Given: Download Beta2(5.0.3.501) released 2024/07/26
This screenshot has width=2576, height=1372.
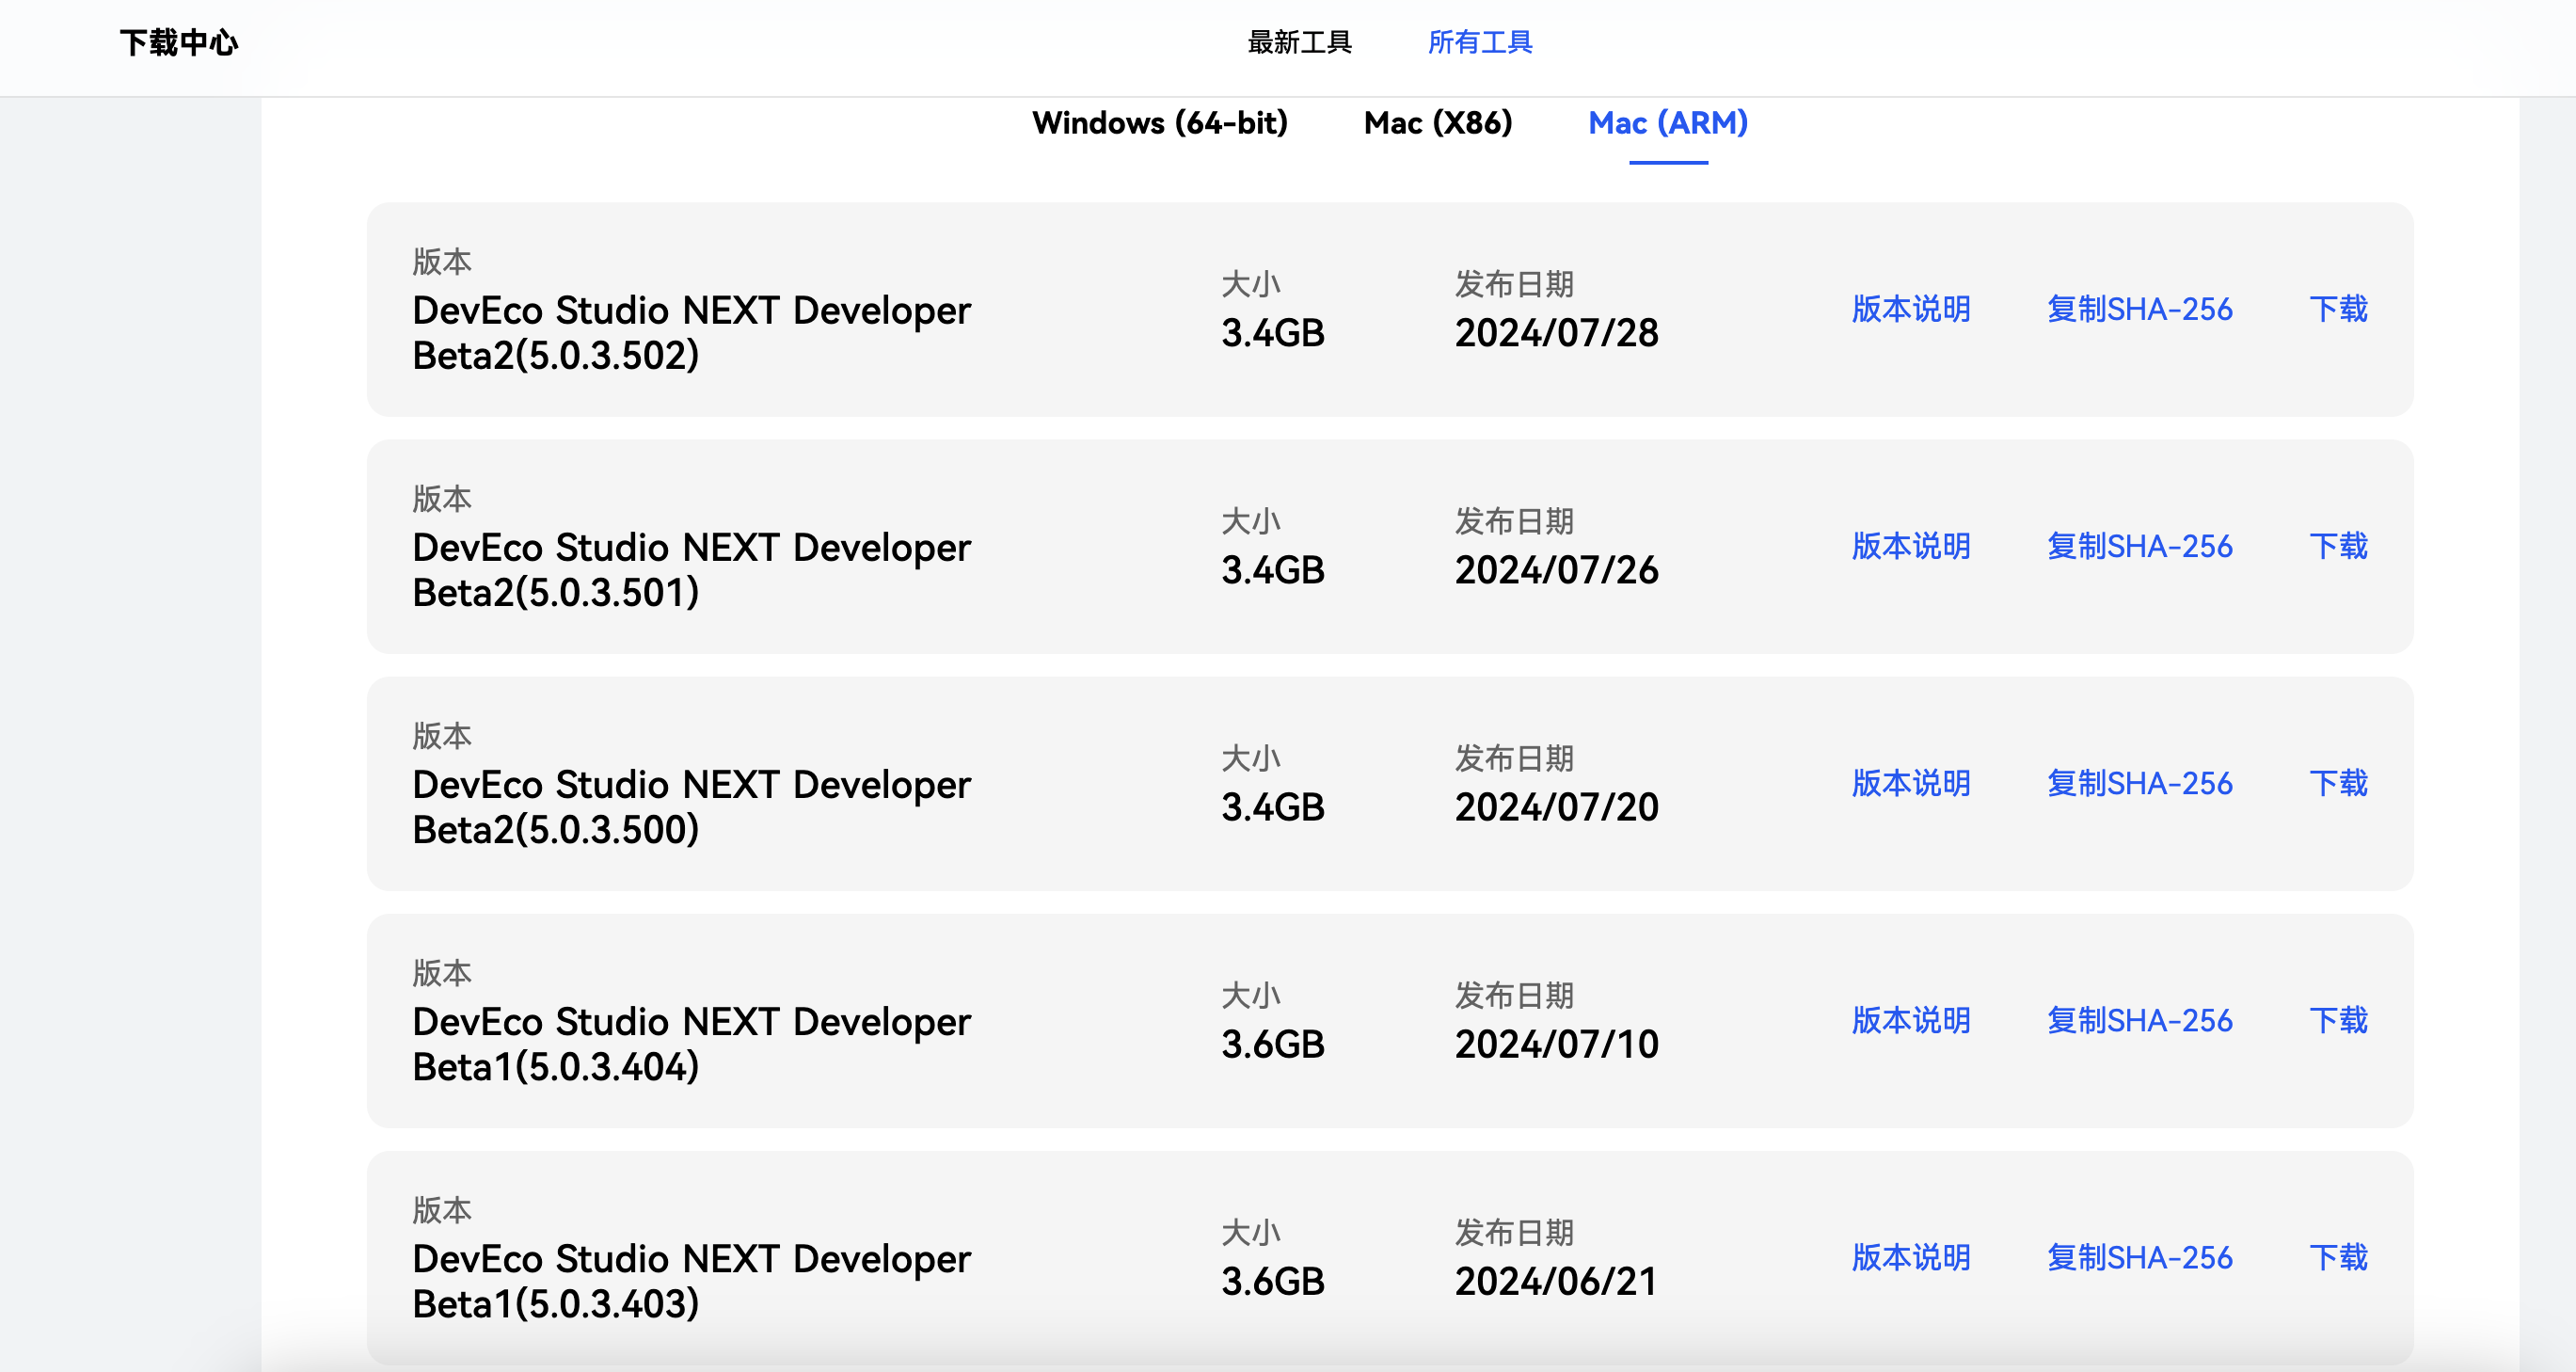Looking at the screenshot, I should tap(2337, 546).
